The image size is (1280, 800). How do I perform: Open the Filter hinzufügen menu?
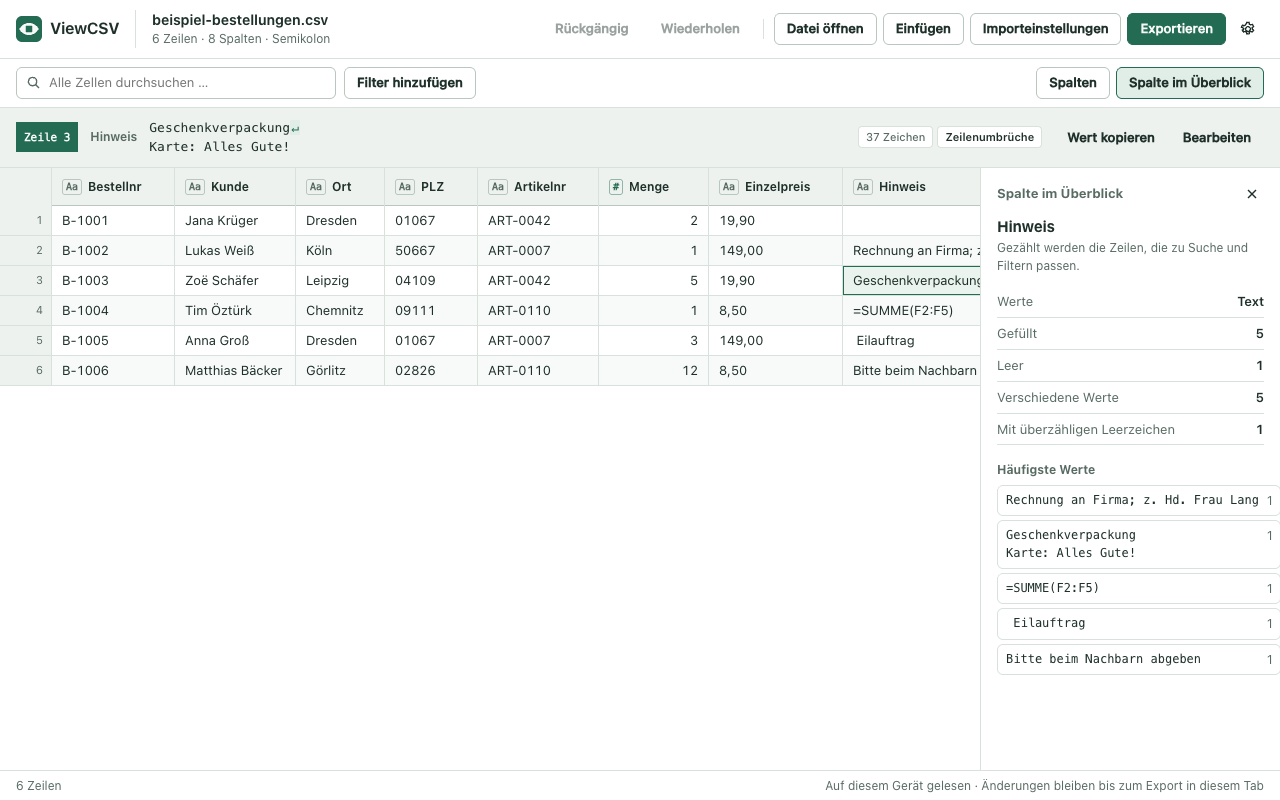tap(410, 83)
